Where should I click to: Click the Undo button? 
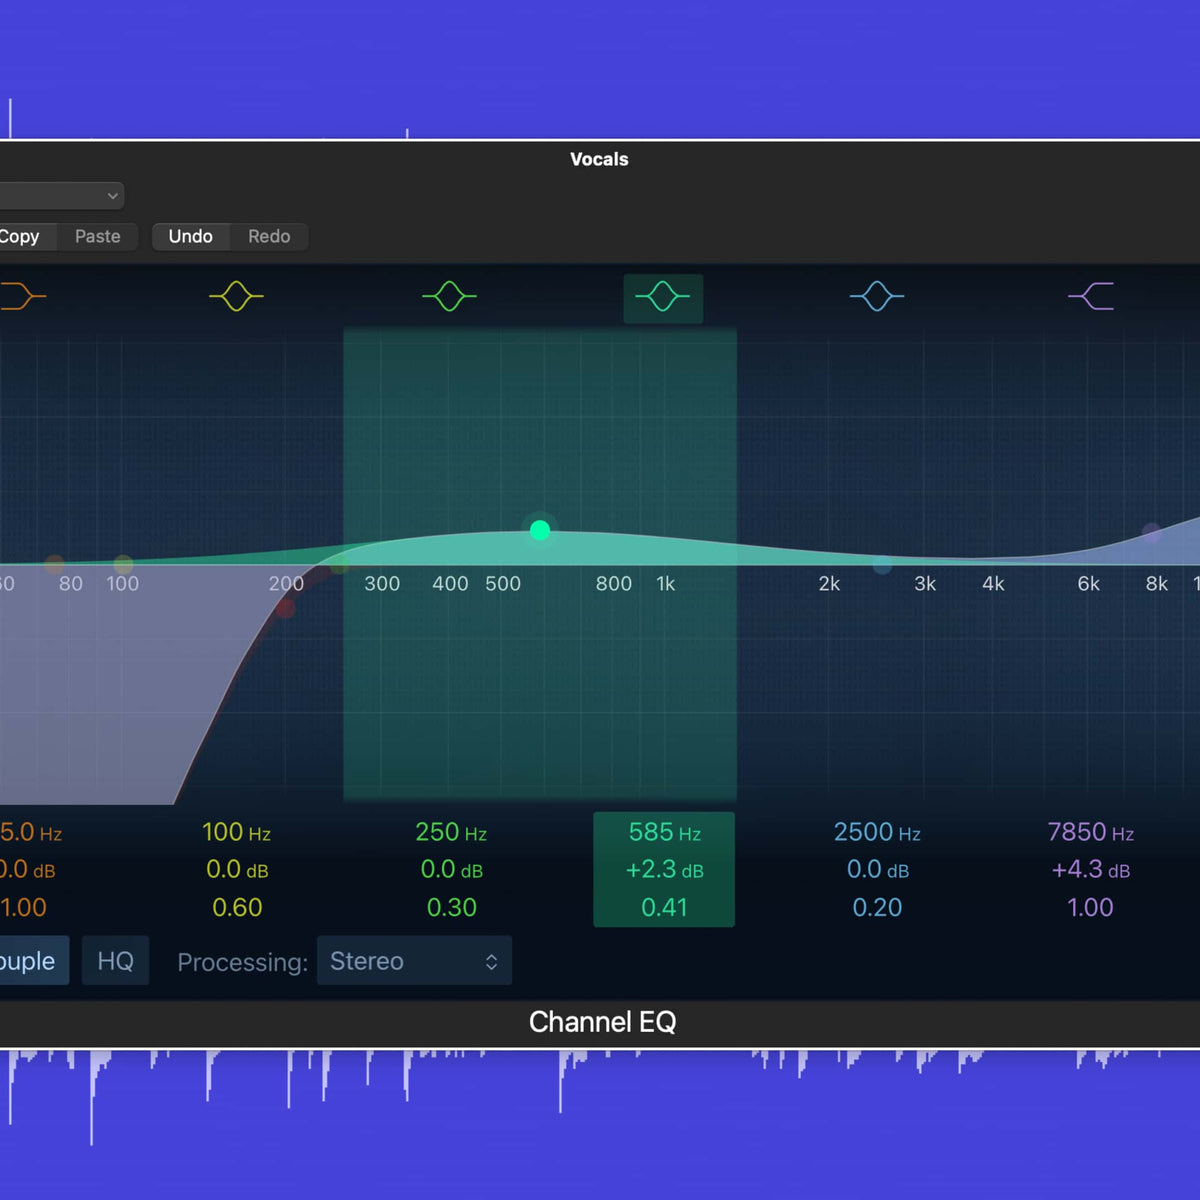pyautogui.click(x=190, y=237)
